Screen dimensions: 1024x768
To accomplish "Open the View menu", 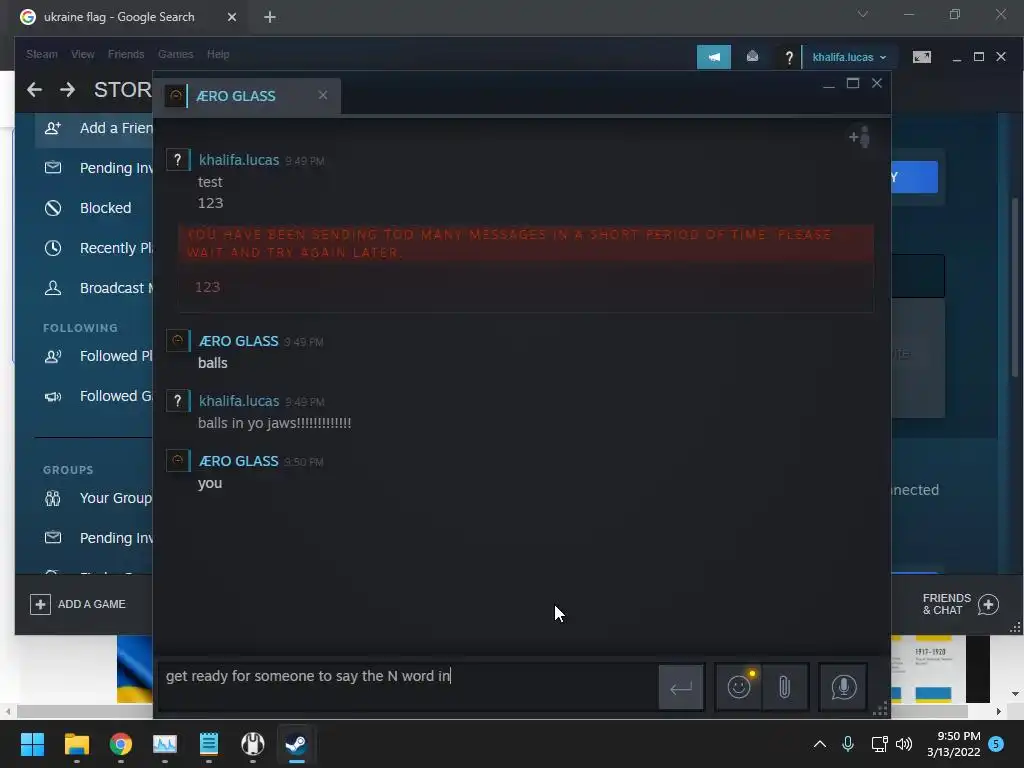I will click(x=82, y=54).
